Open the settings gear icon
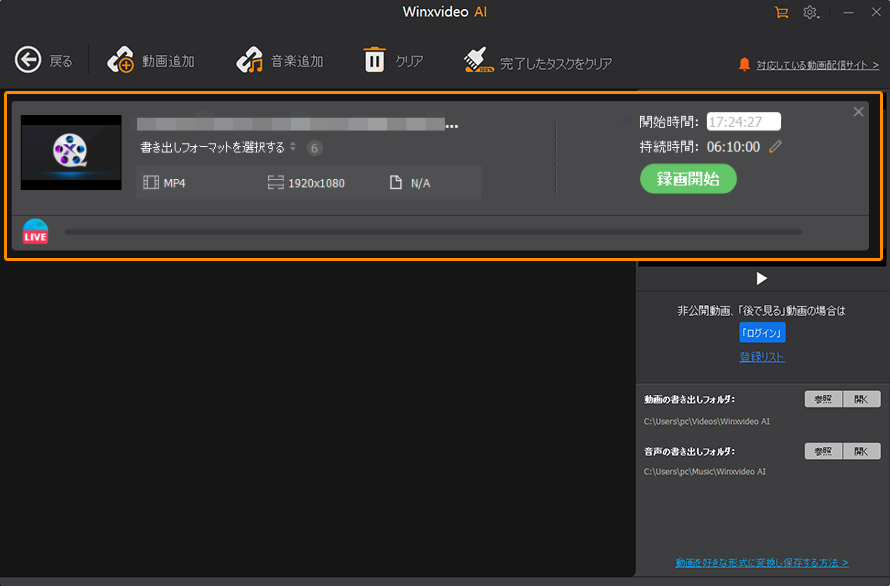This screenshot has width=890, height=586. point(810,12)
